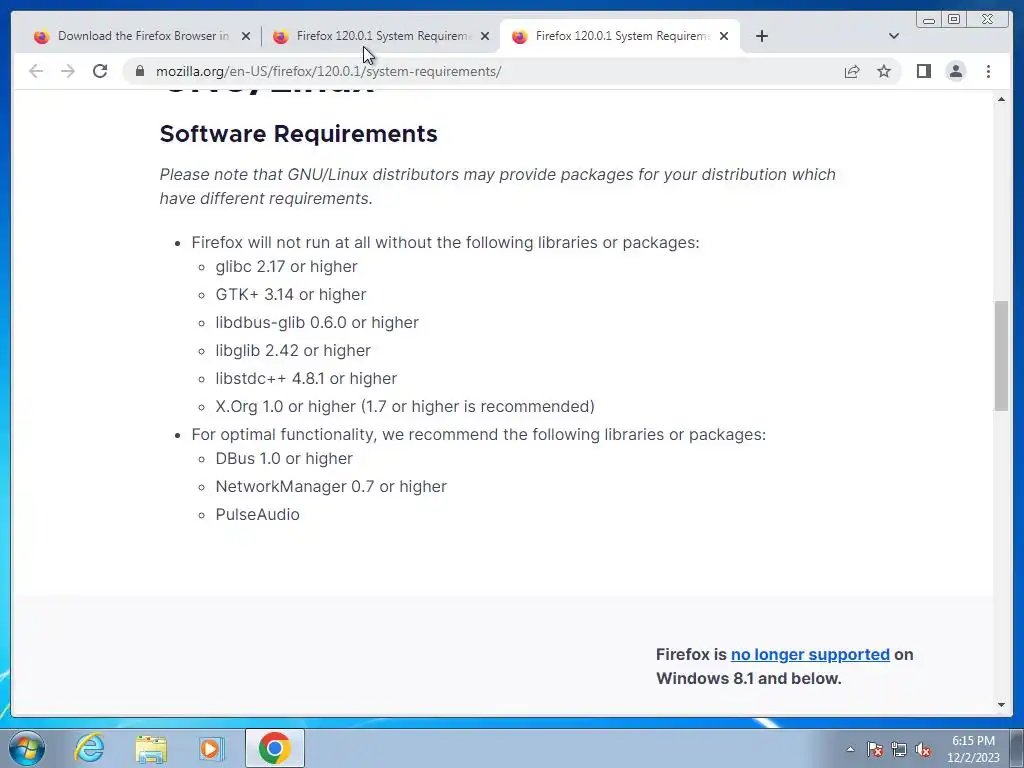1024x768 pixels.
Task: Open the Chrome side panel
Action: click(923, 71)
